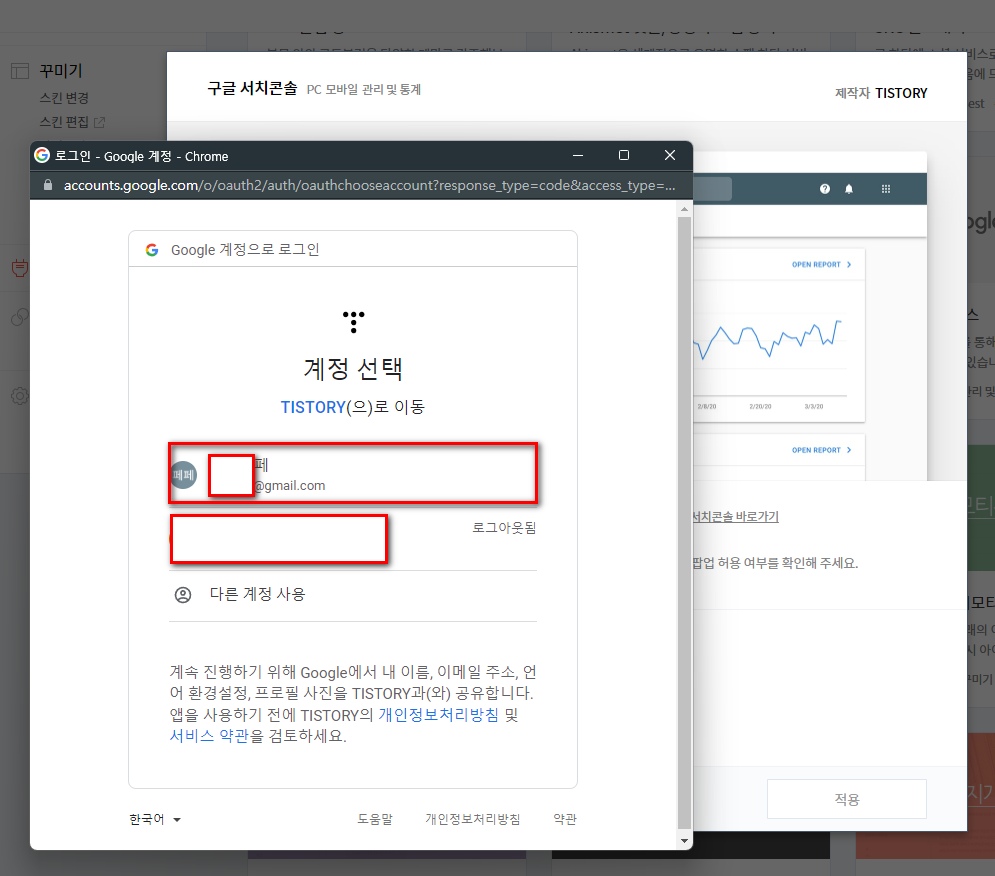The width and height of the screenshot is (995, 876).
Task: Click the red plugin icon in the sidebar
Action: point(20,268)
